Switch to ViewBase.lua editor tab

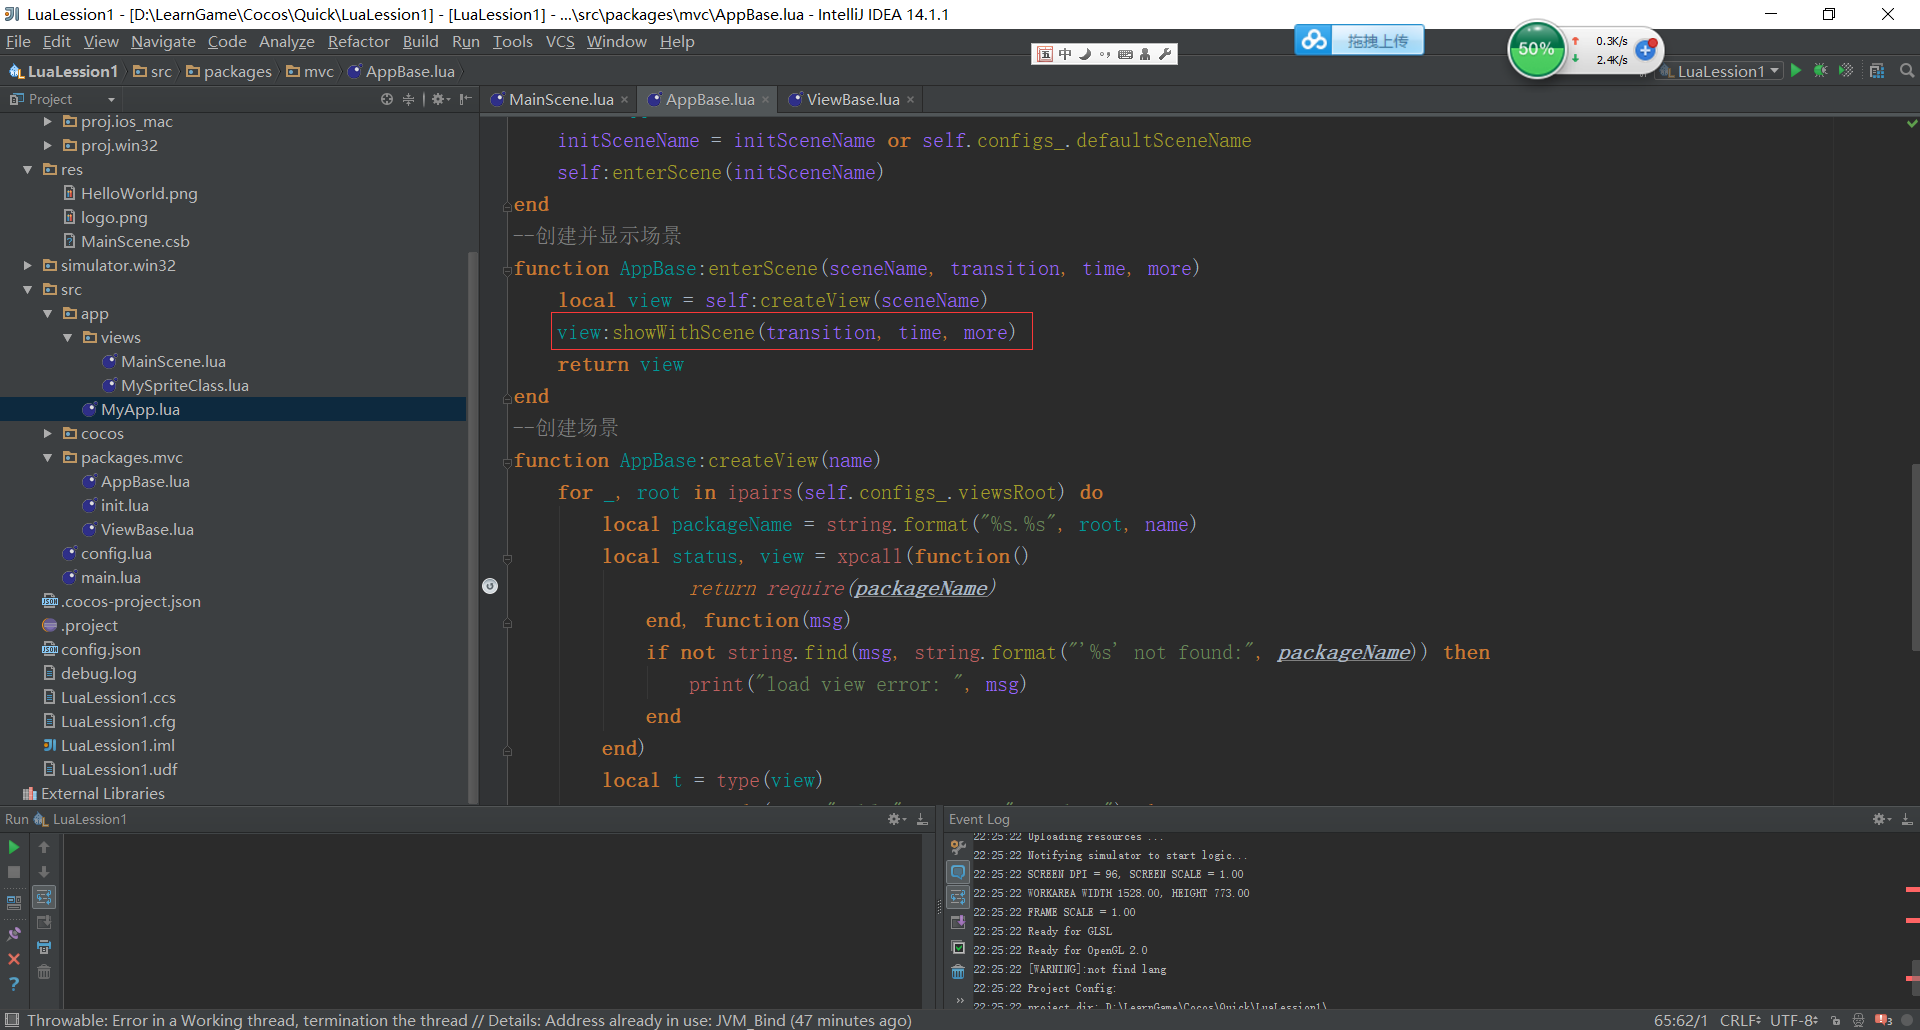pos(853,99)
